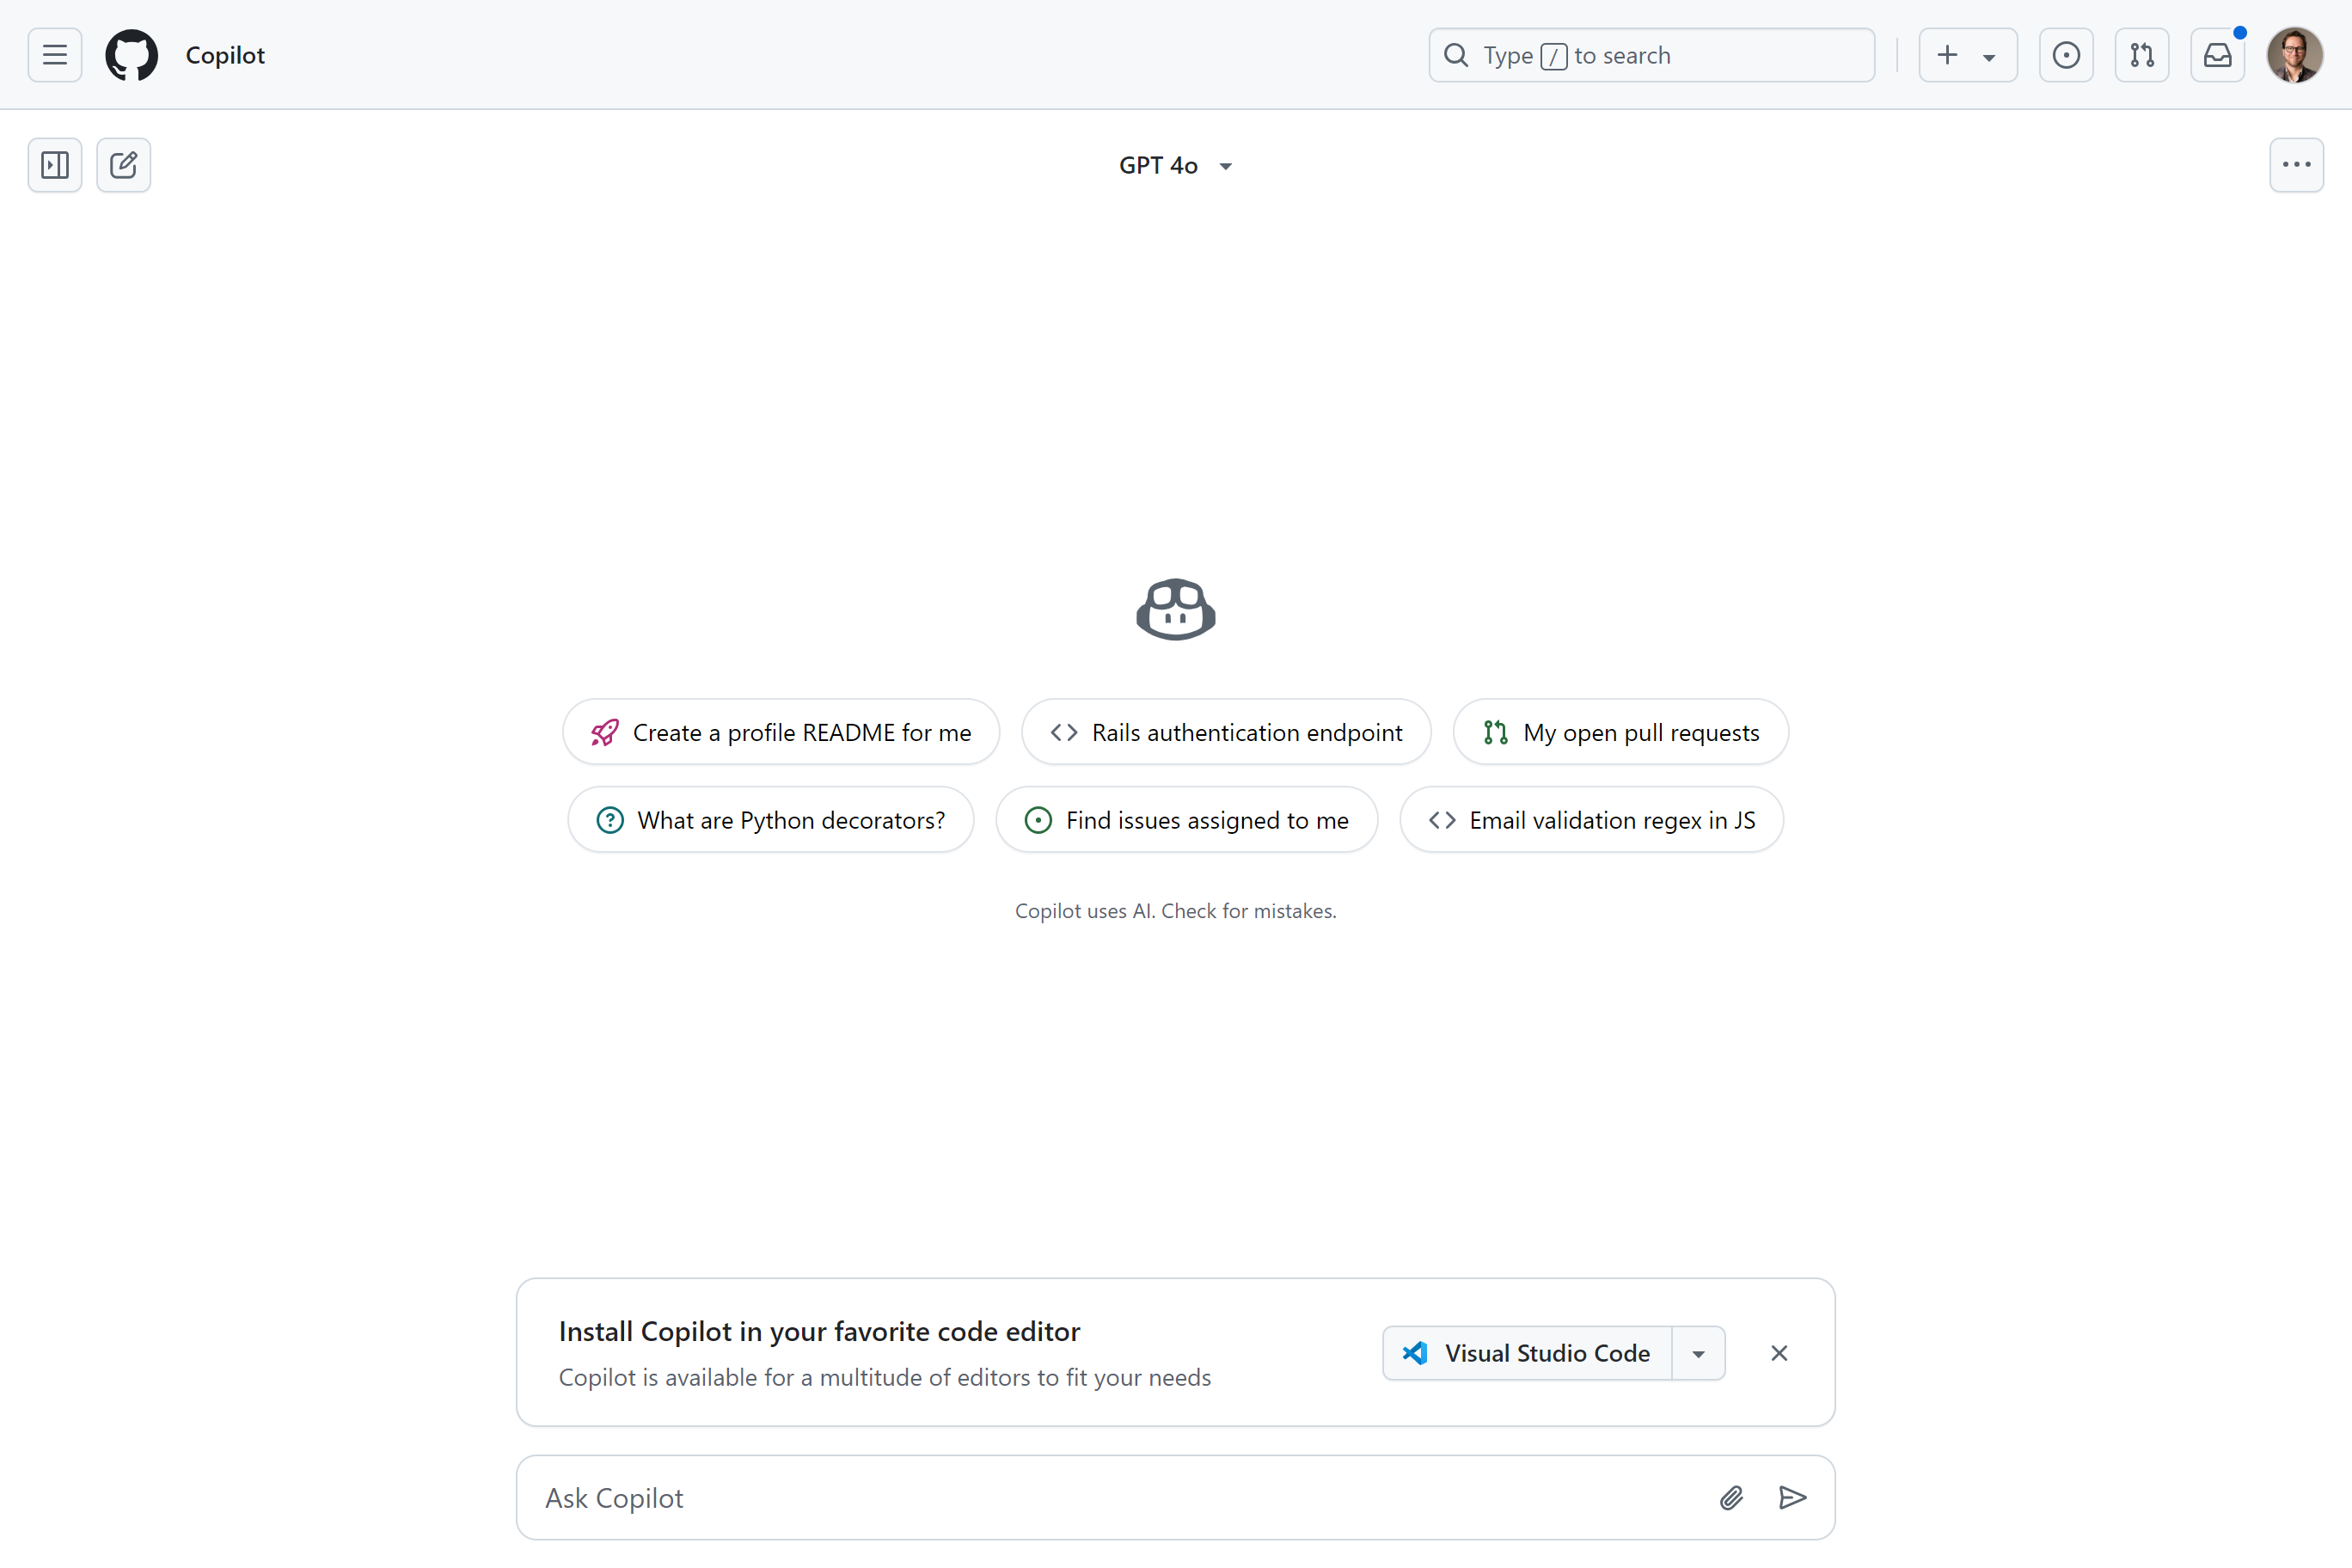2352x1568 pixels.
Task: Click the GitHub octocat logo
Action: [x=131, y=55]
